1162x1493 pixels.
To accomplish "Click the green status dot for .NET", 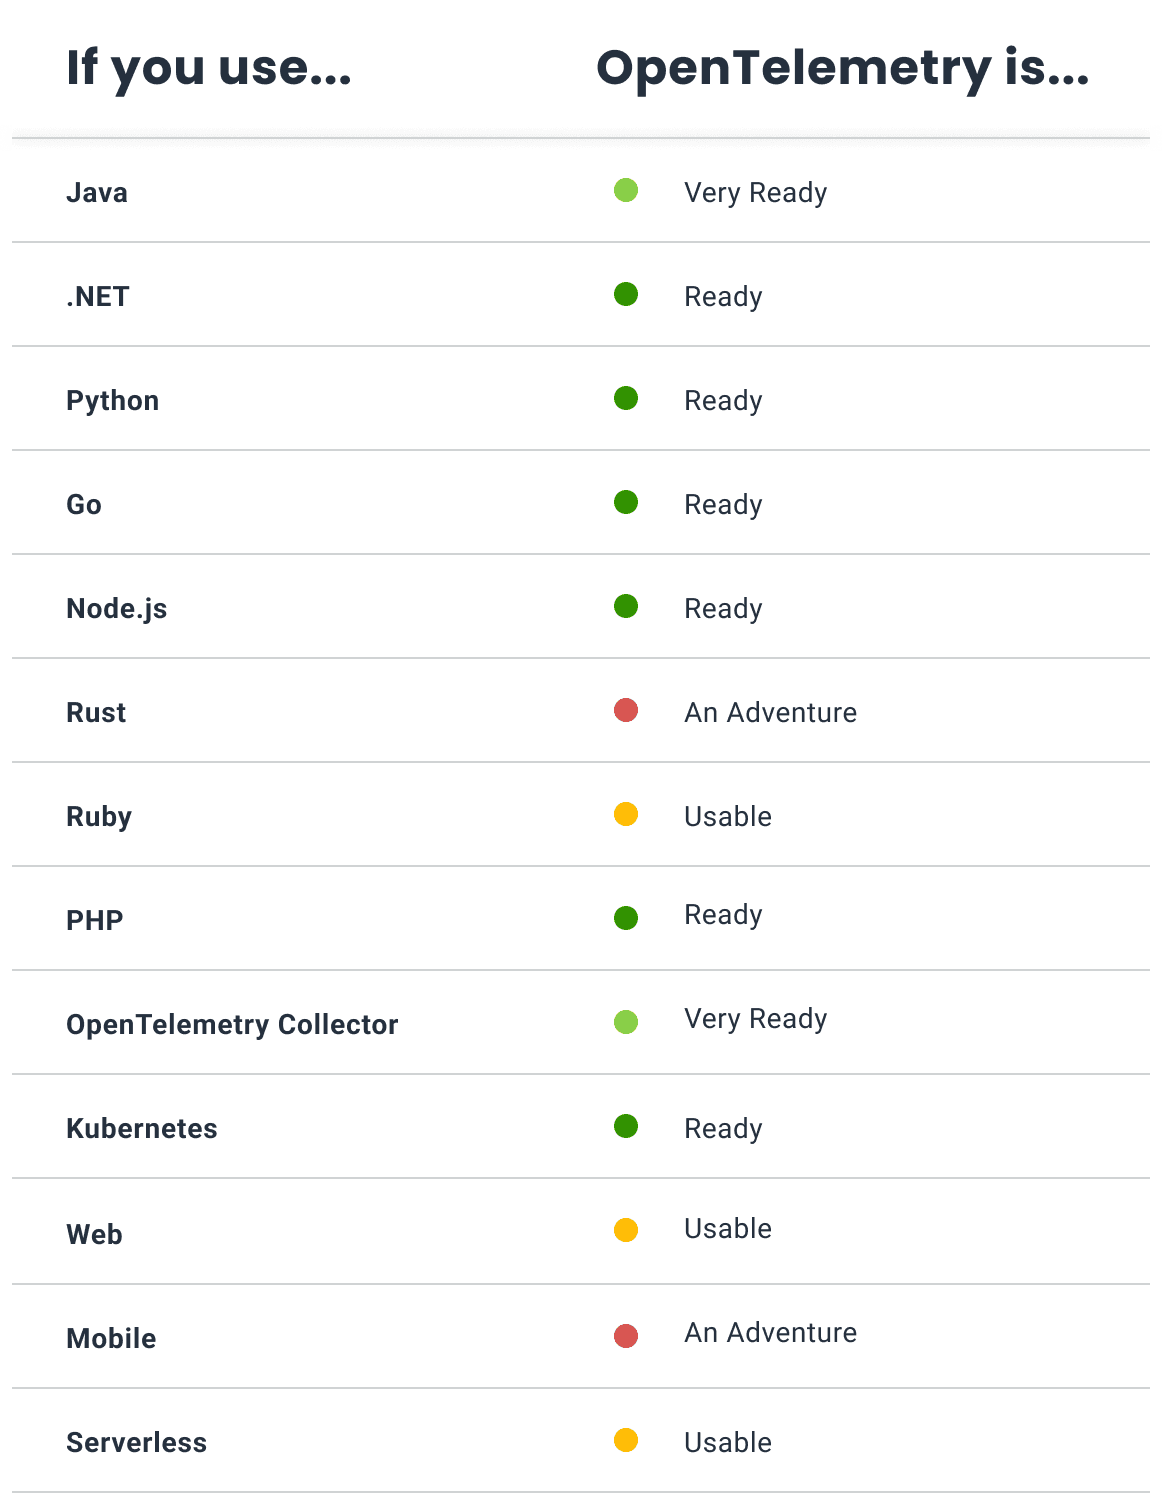I will [x=626, y=294].
